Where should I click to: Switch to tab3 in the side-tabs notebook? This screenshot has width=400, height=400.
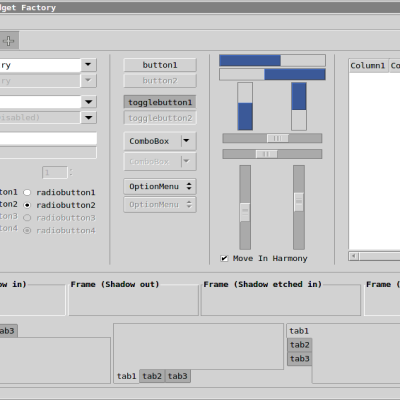tap(300, 359)
